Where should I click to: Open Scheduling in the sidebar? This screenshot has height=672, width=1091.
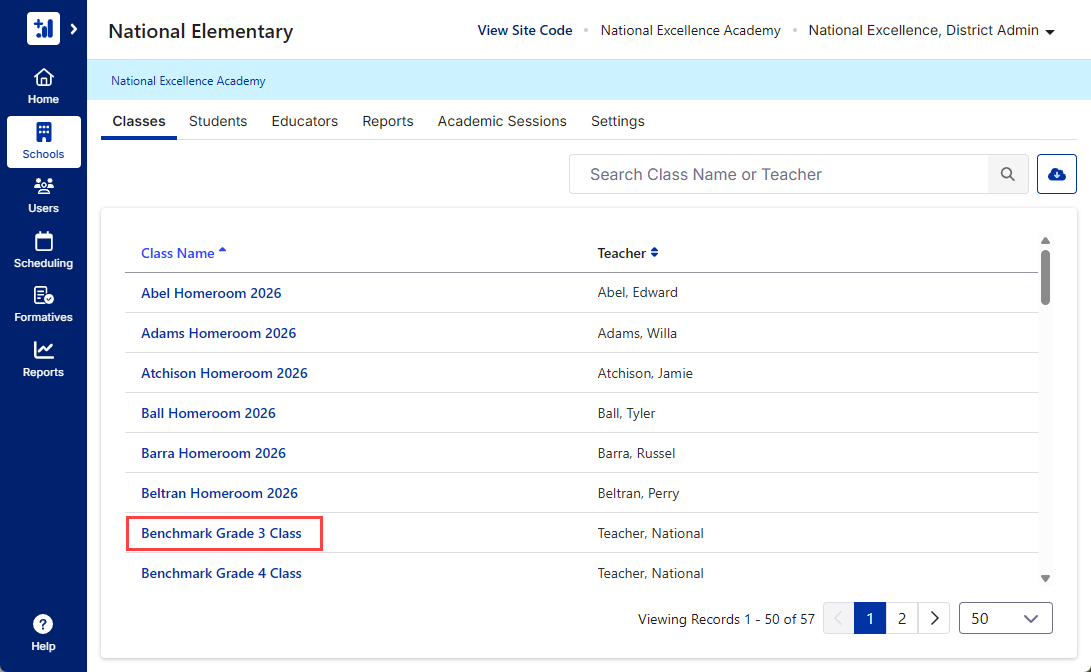point(43,250)
